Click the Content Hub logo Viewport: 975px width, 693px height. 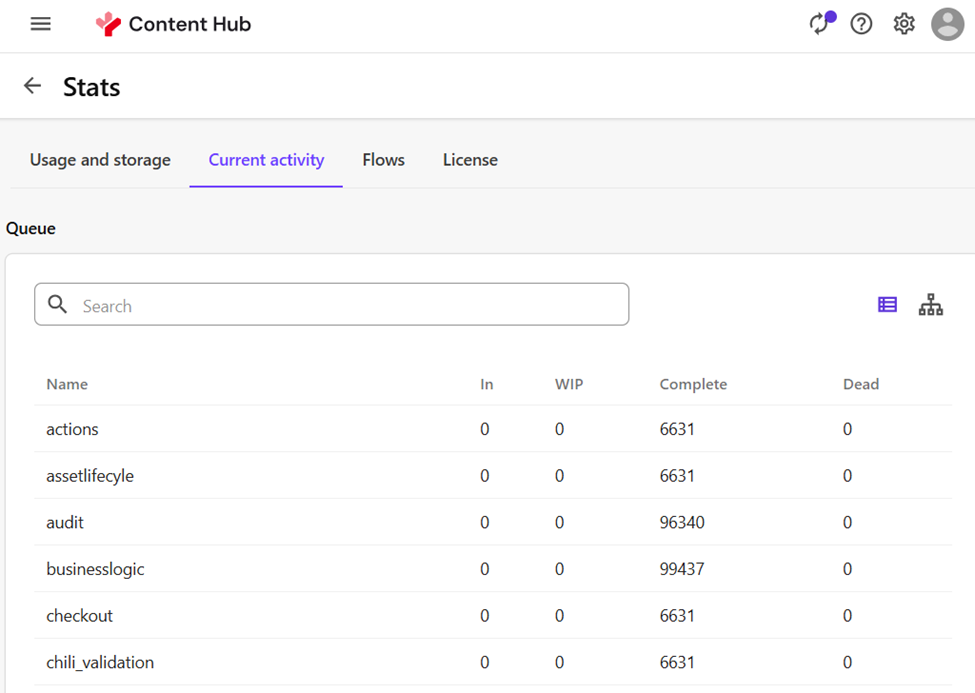pos(173,24)
